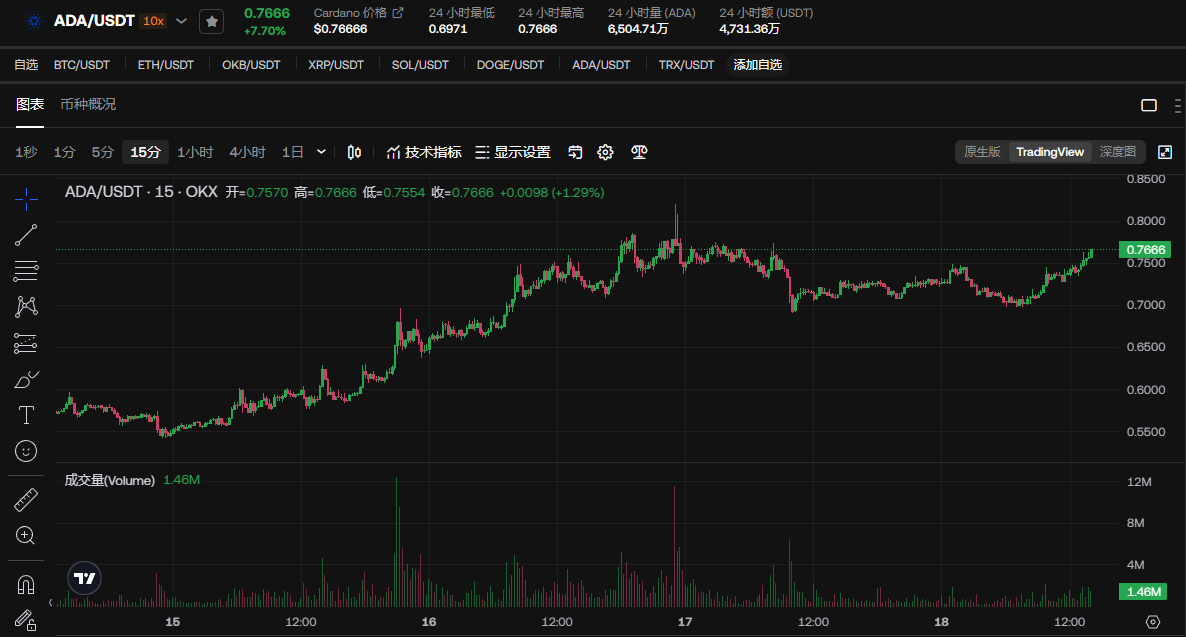Toggle the lock drawings mode
The height and width of the screenshot is (637, 1186).
point(27,620)
